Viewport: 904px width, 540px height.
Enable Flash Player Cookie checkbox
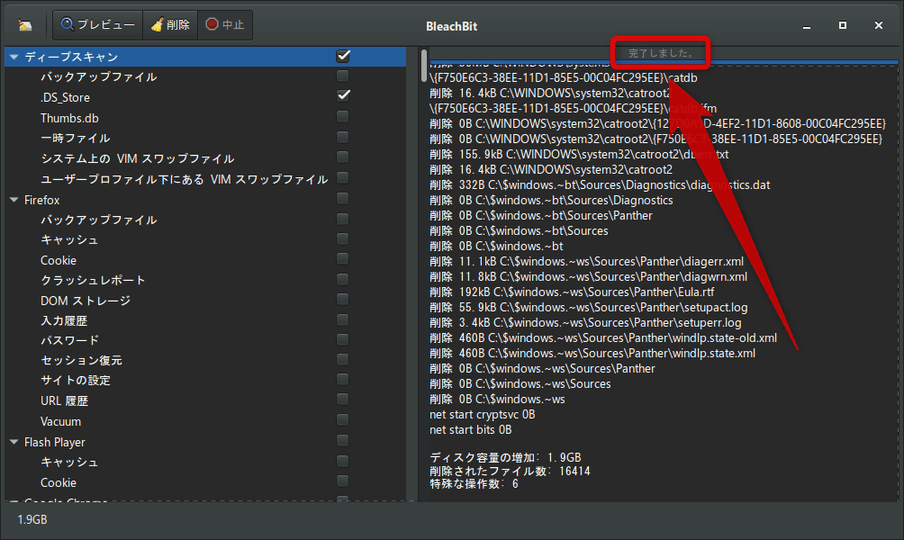pyautogui.click(x=342, y=481)
